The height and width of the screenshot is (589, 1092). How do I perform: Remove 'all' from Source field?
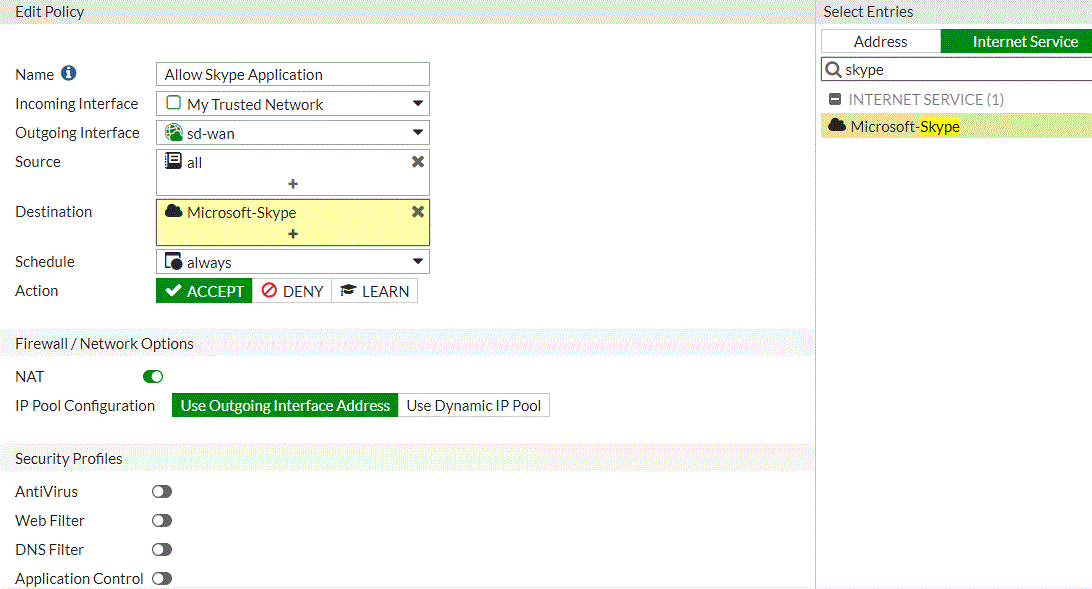click(418, 162)
